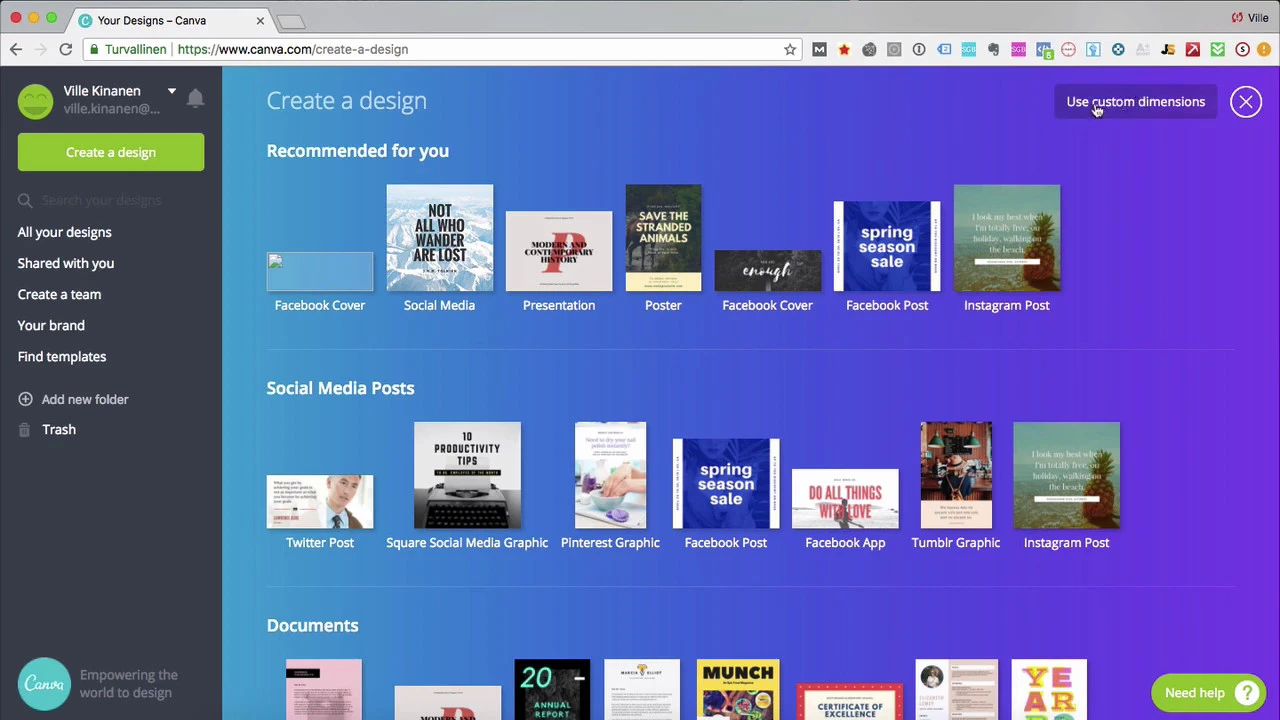Select the Your Designs – Canva browser tab
Screen dimensions: 1280x720
[170, 20]
